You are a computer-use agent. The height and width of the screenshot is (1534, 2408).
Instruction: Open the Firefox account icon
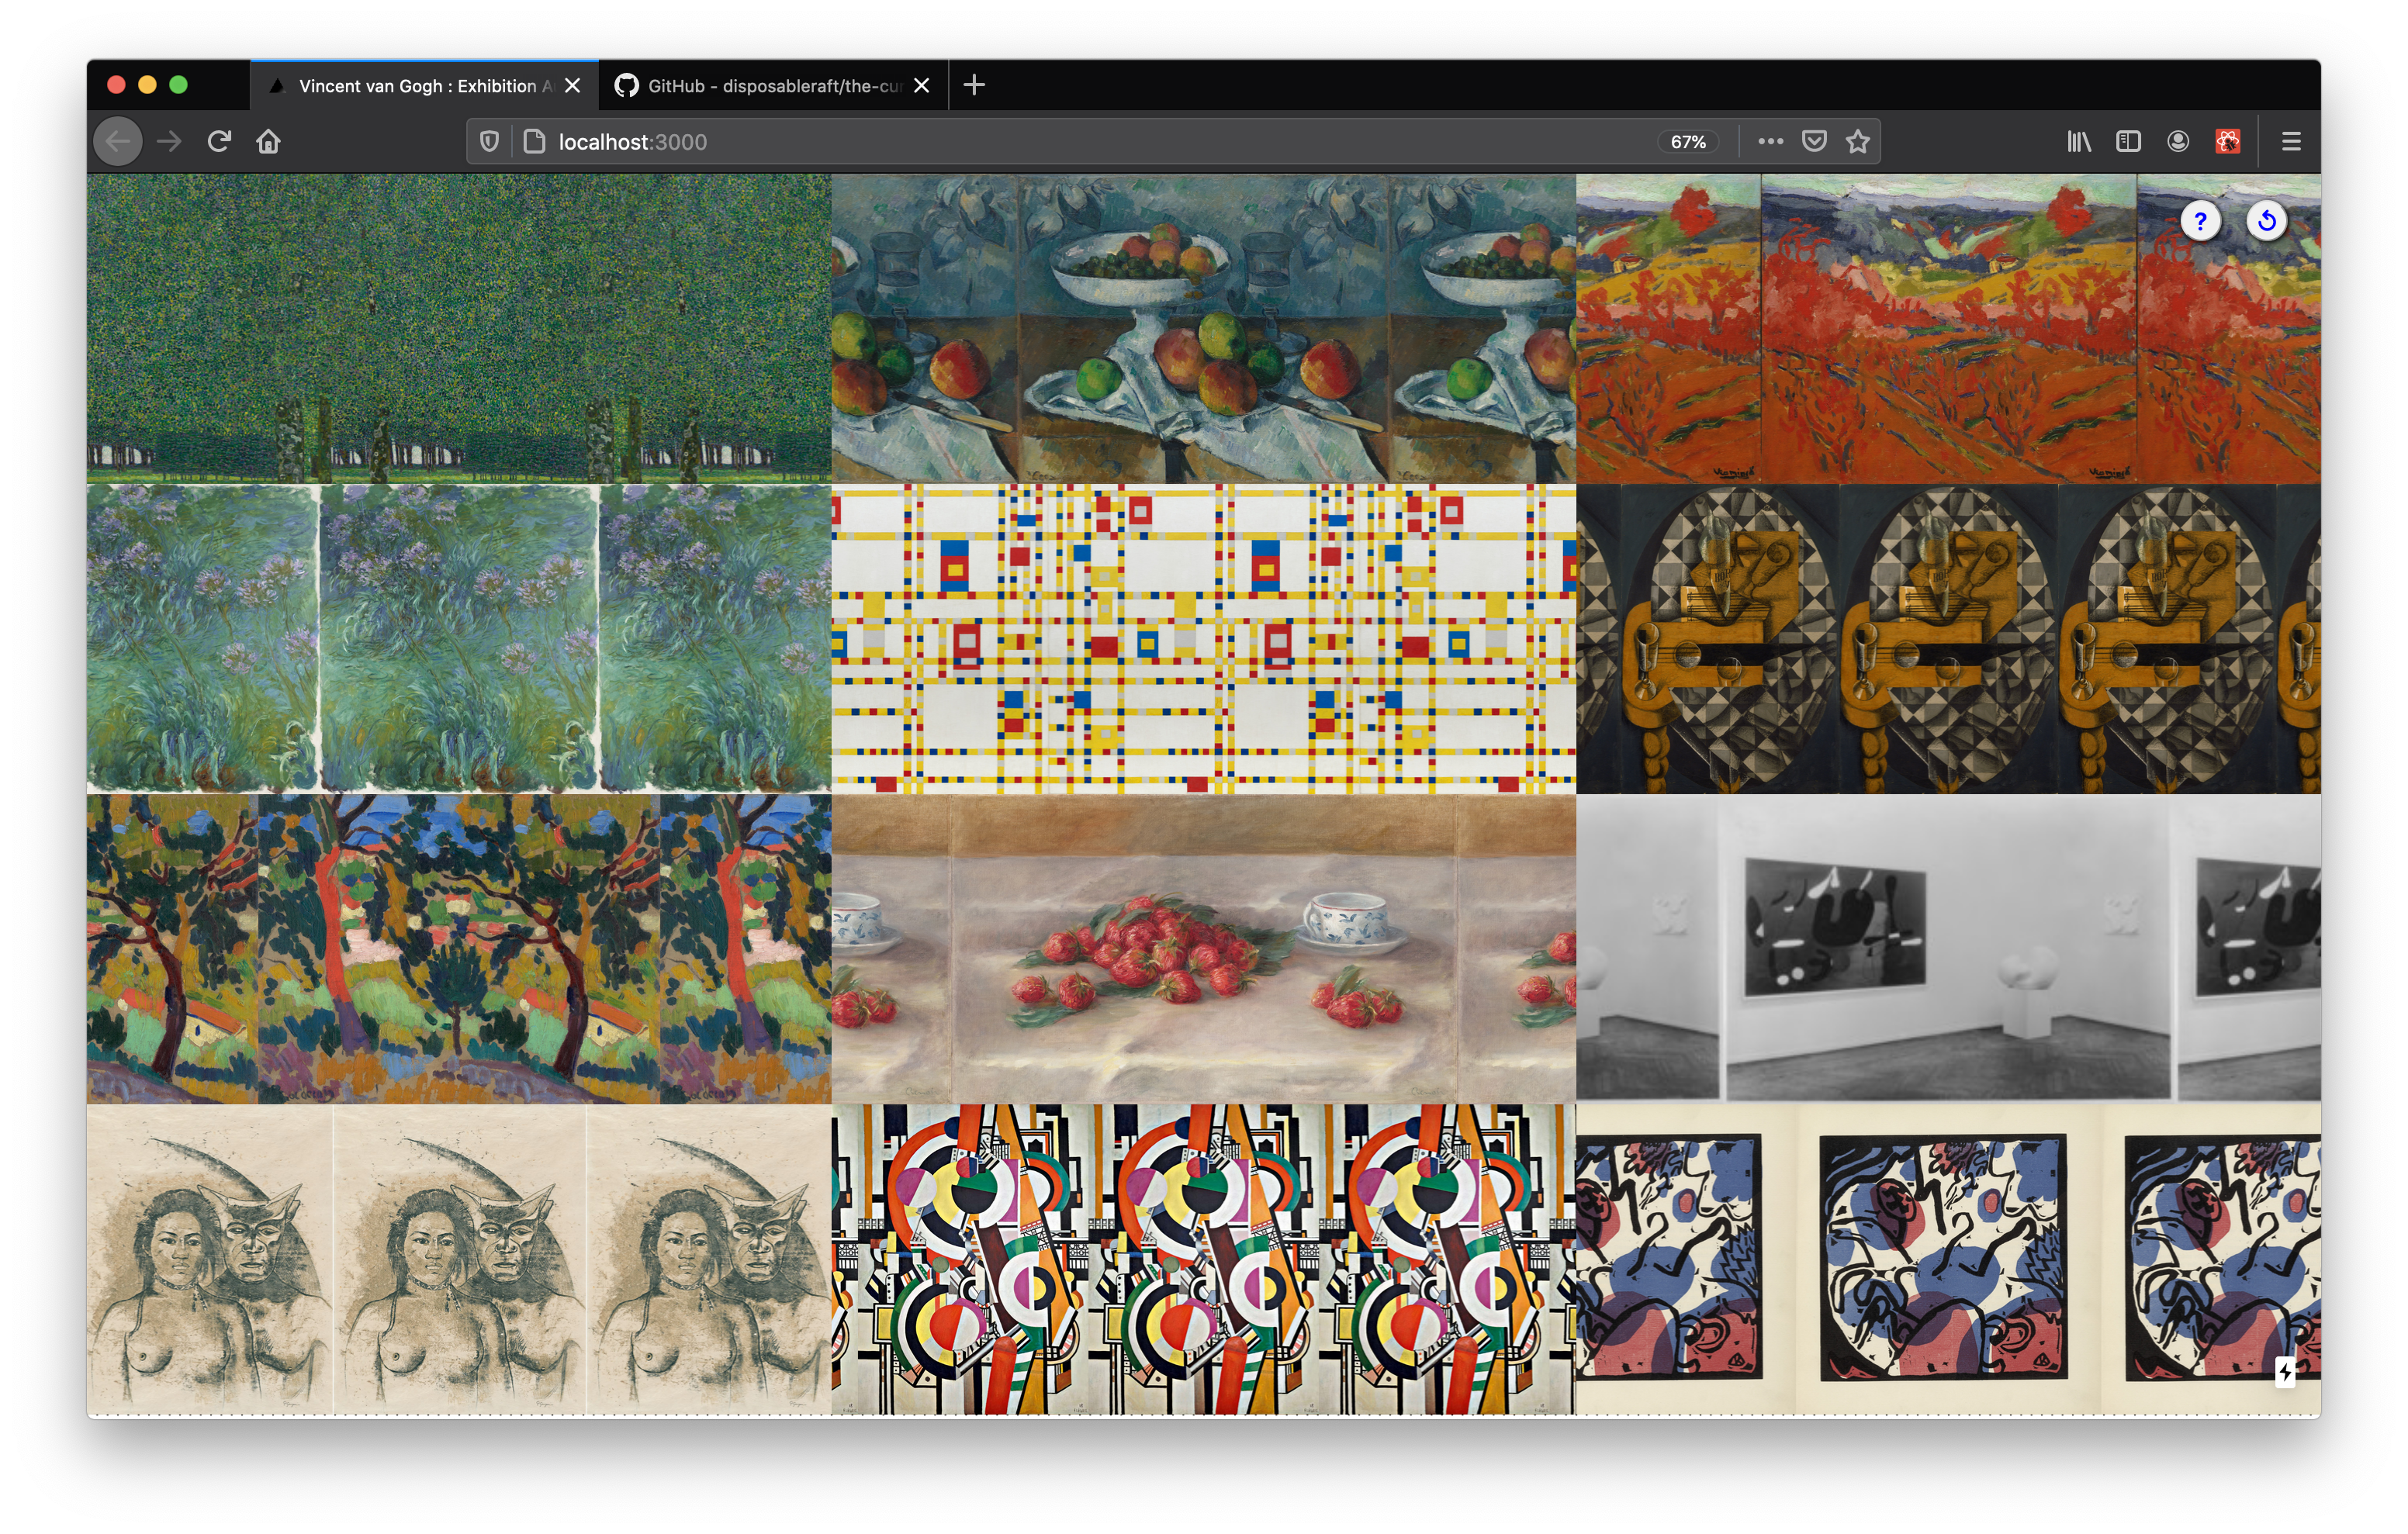coord(2178,142)
